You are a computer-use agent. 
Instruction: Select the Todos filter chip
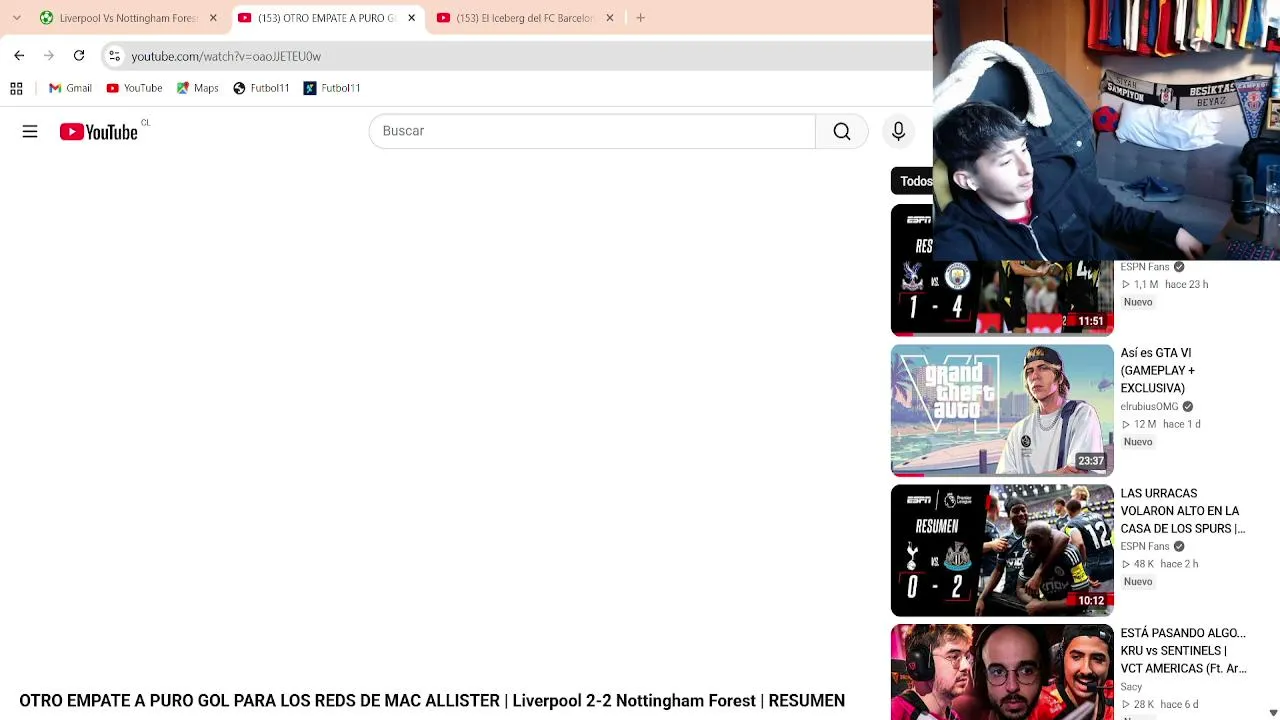coord(914,181)
